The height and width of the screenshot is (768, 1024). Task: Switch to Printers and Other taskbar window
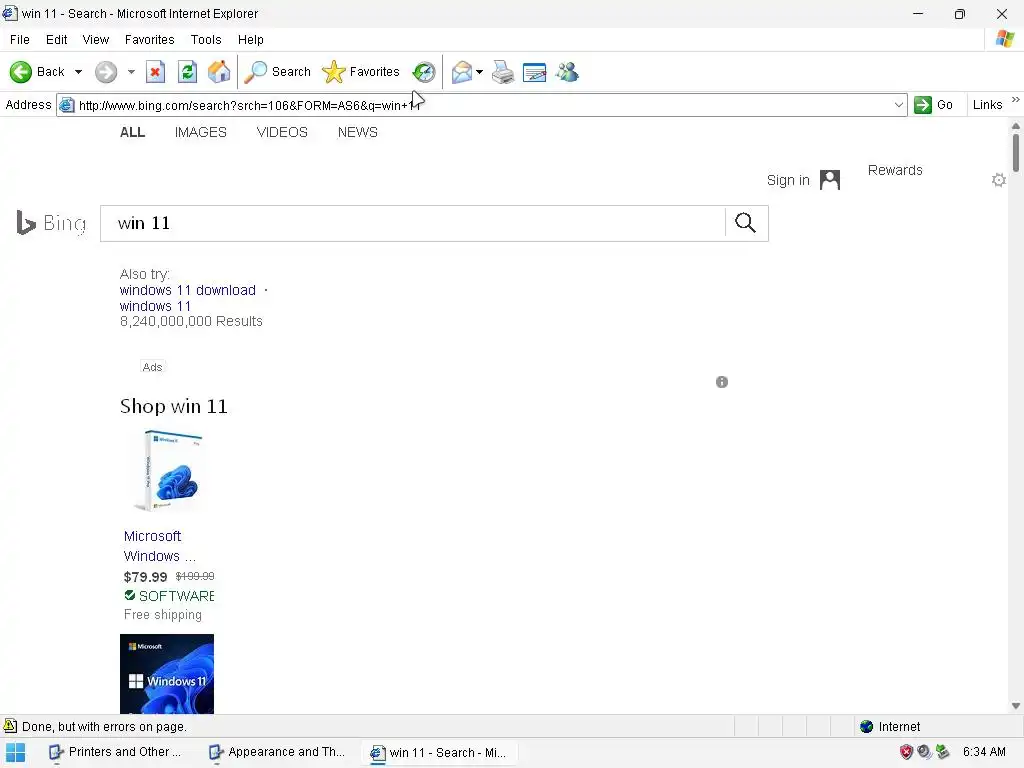(x=115, y=752)
